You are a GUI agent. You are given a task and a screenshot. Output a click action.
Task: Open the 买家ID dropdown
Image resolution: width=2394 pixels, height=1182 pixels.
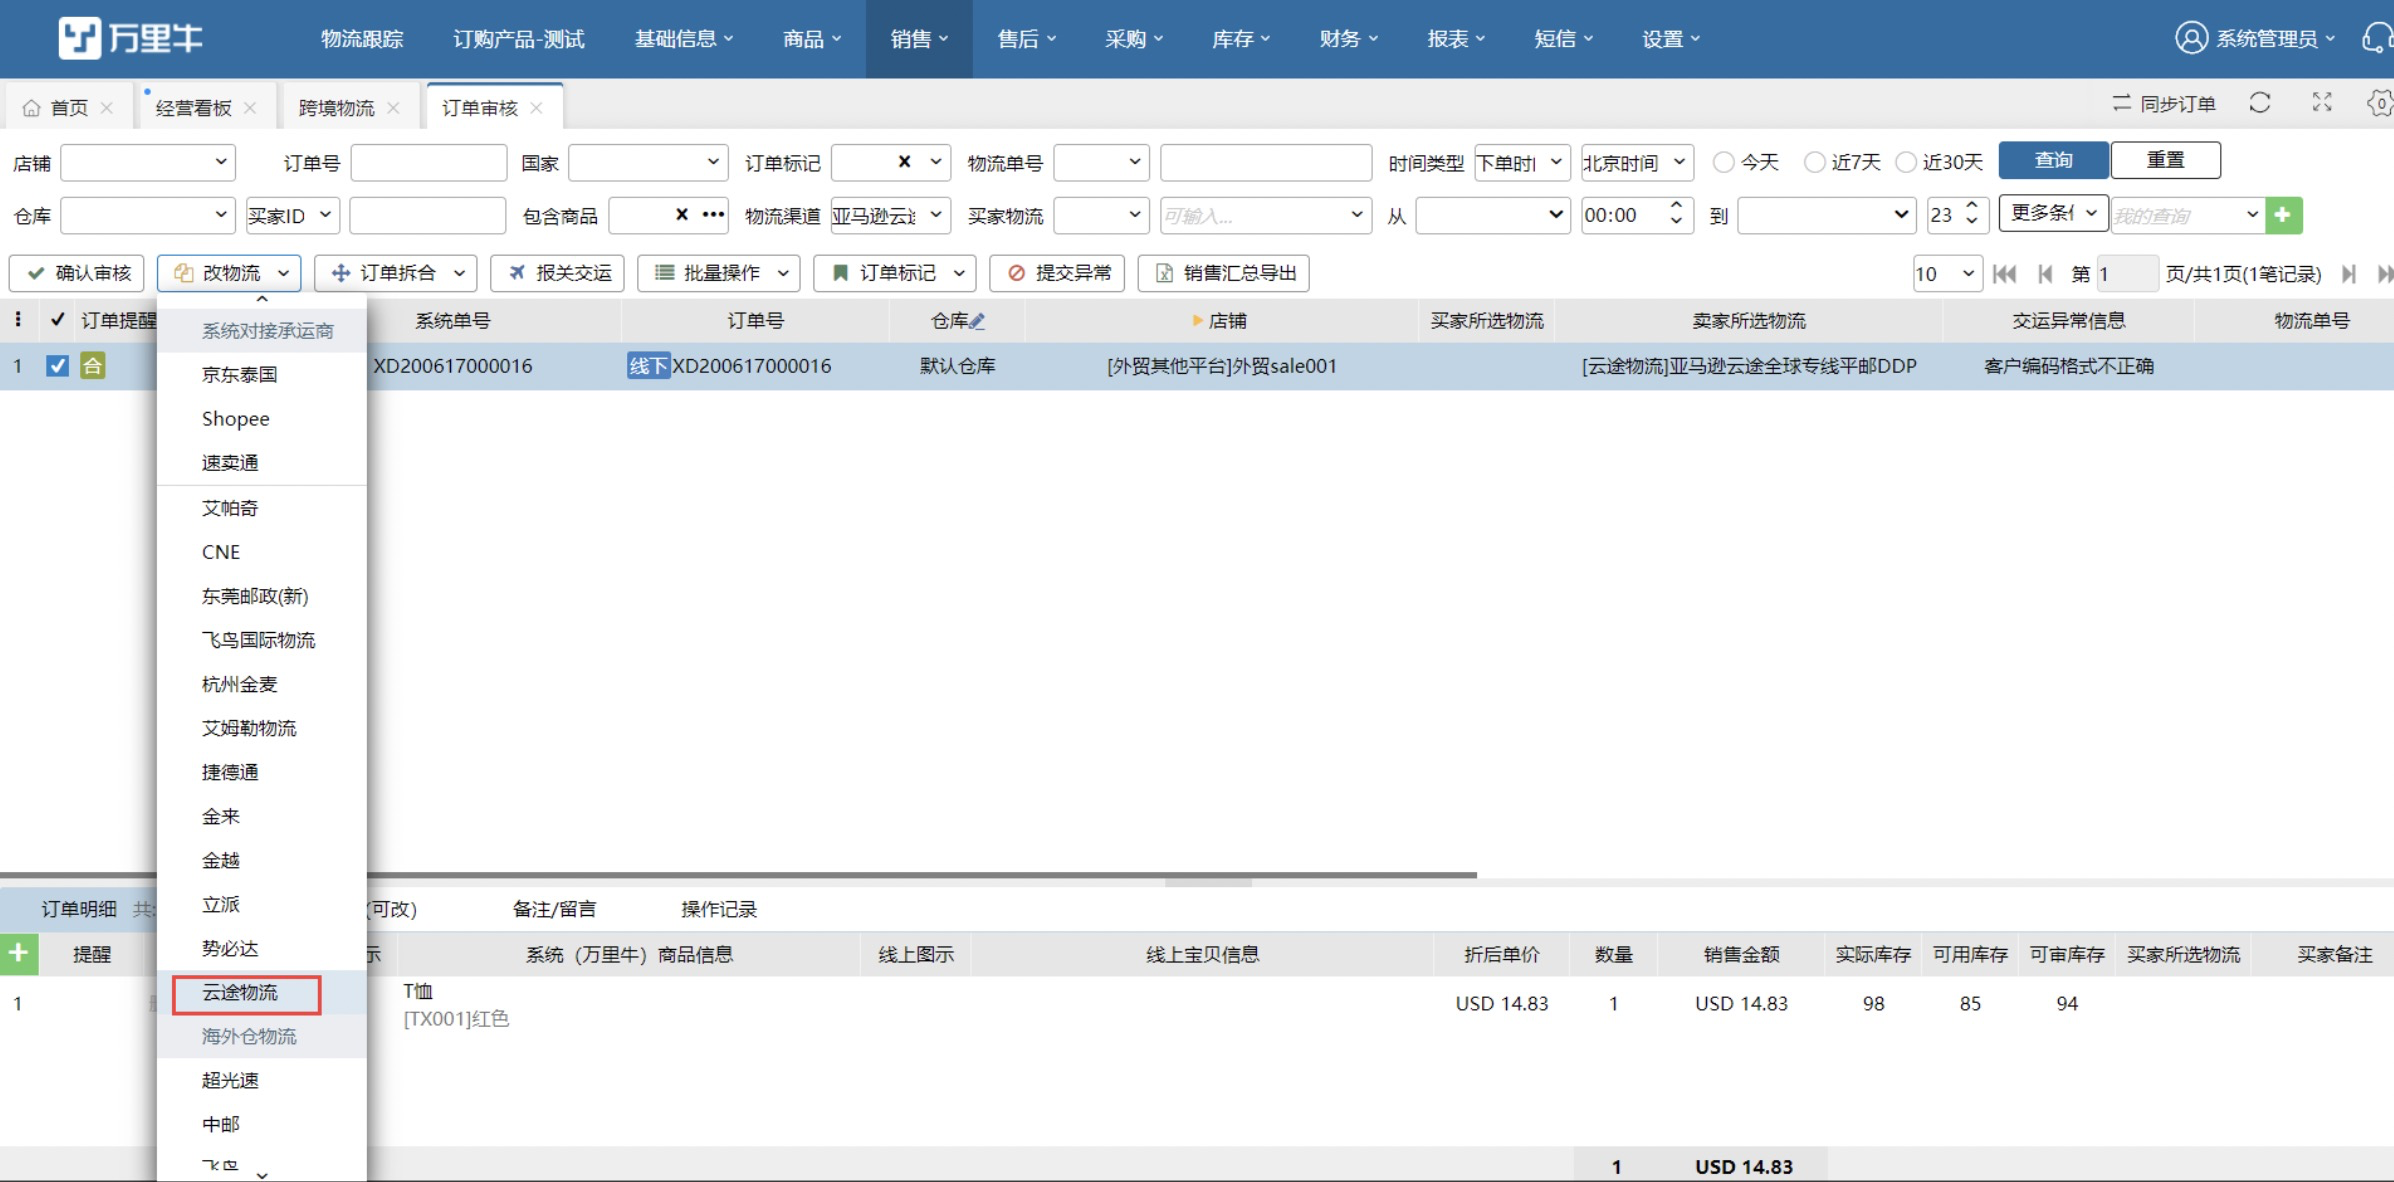pos(293,215)
